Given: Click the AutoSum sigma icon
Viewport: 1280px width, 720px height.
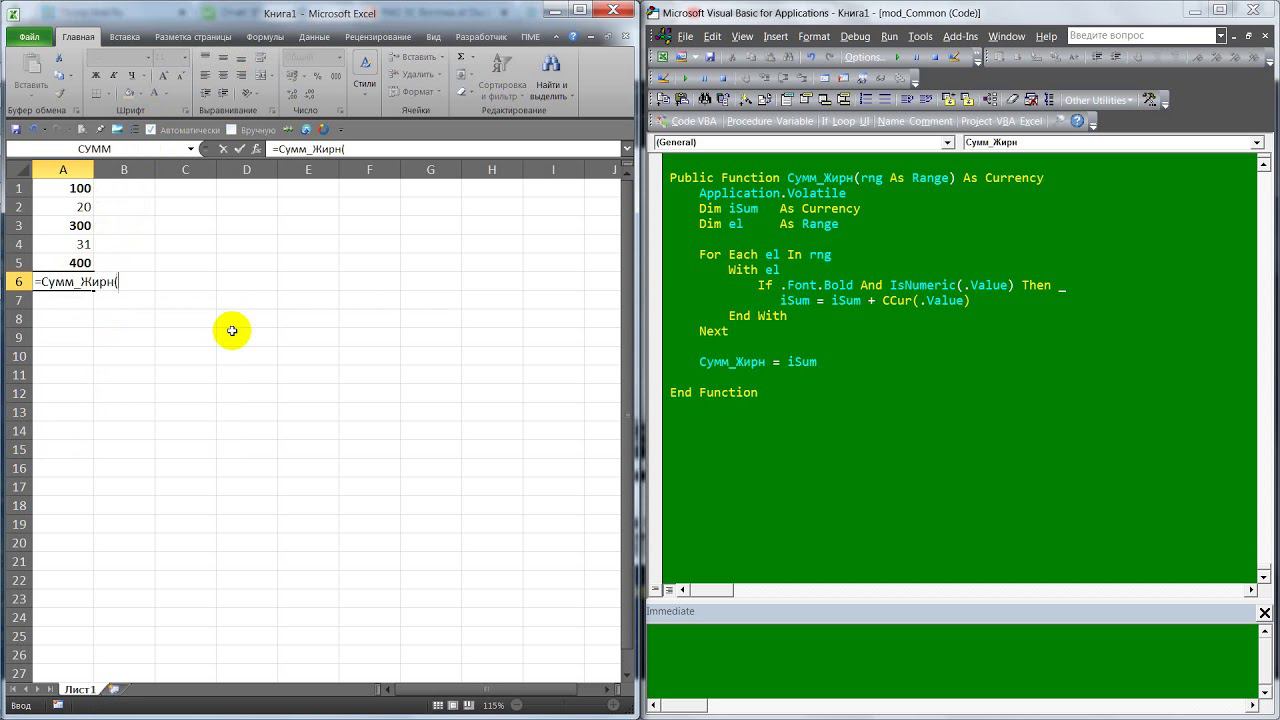Looking at the screenshot, I should (461, 57).
